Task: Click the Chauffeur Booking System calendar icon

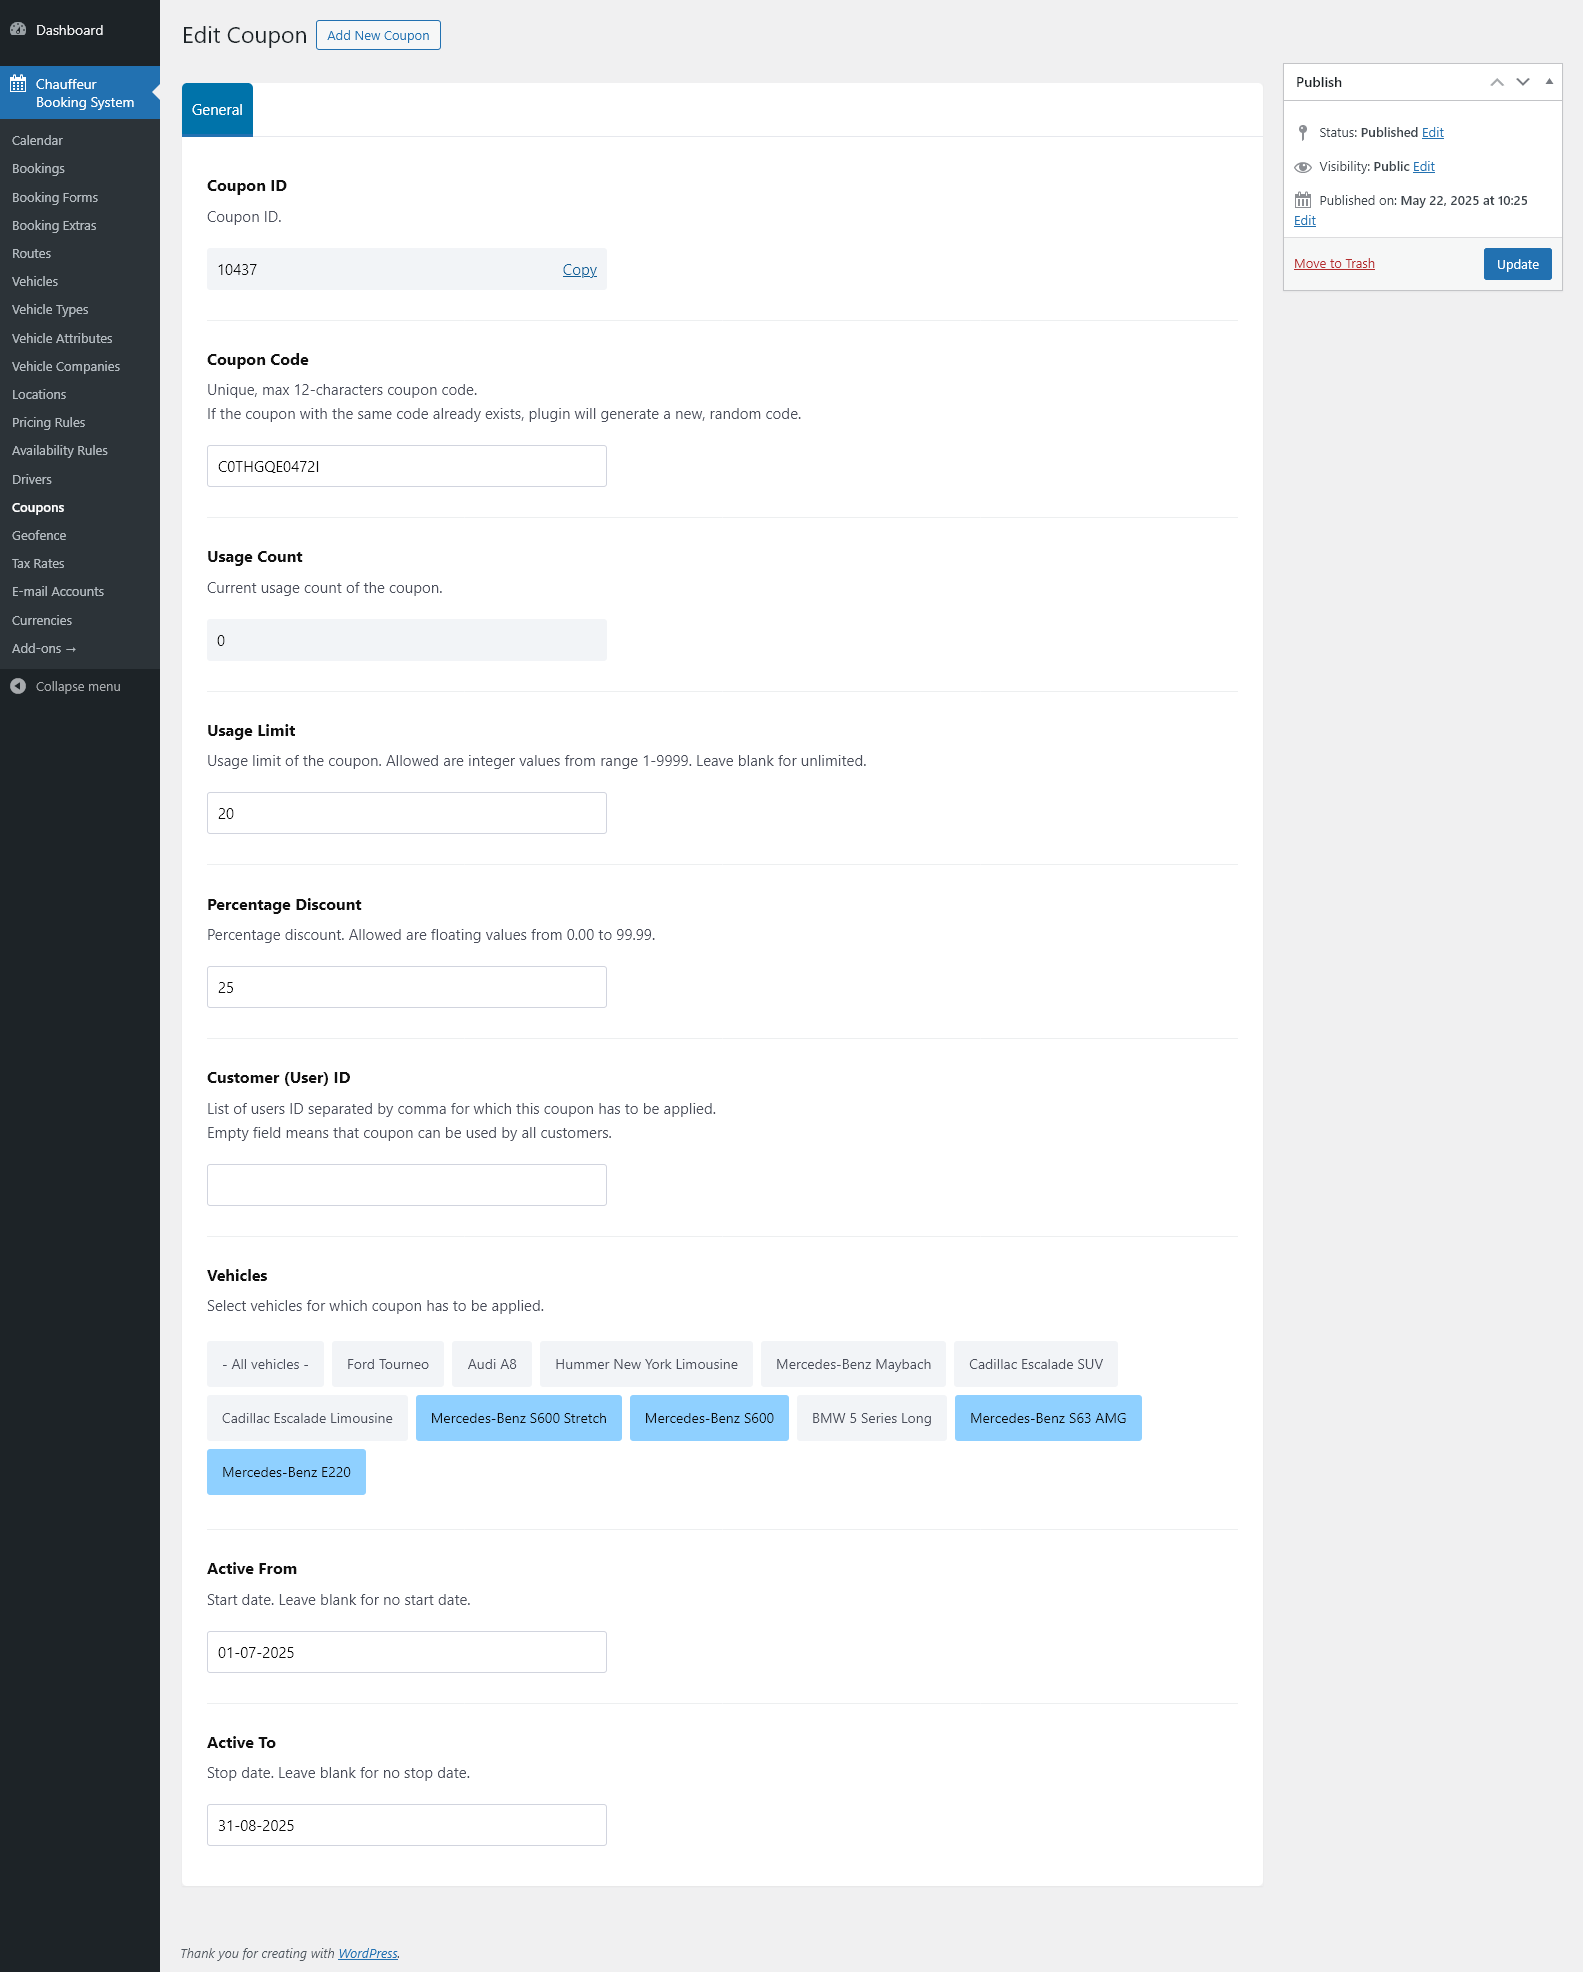Action: (x=18, y=84)
